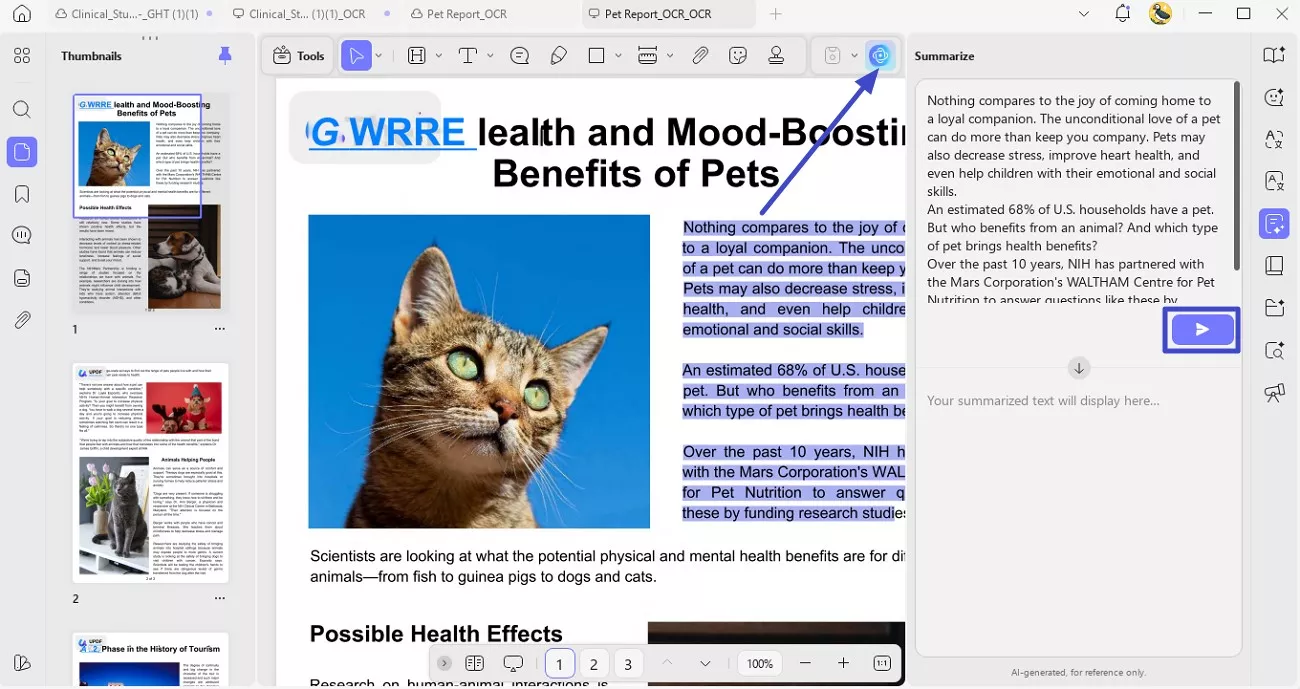Open the search panel in left sidebar
The width and height of the screenshot is (1300, 689).
(x=22, y=110)
